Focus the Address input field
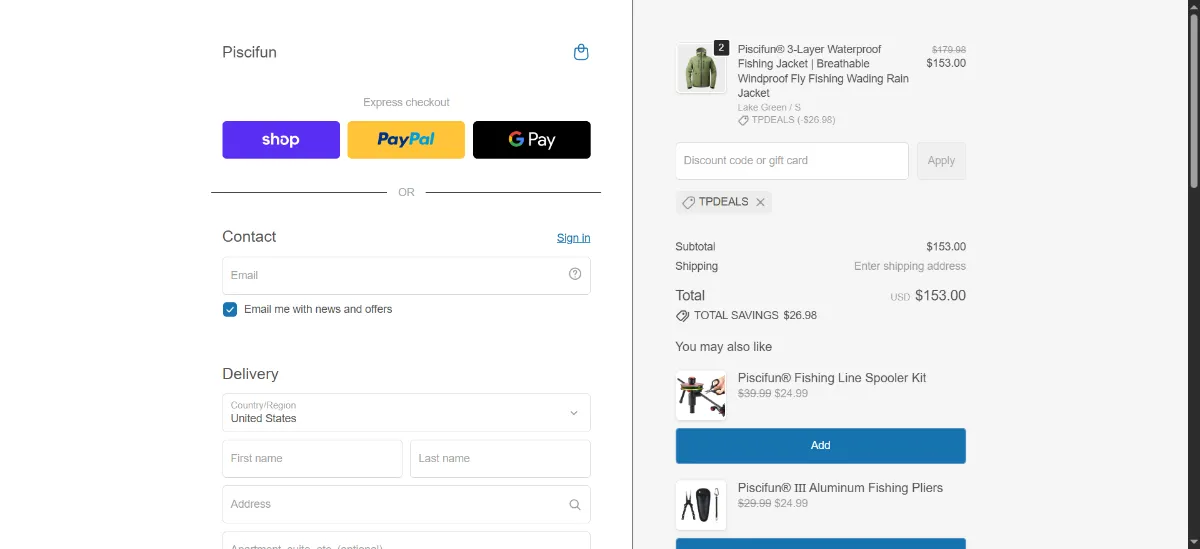Image resolution: width=1200 pixels, height=549 pixels. click(406, 505)
